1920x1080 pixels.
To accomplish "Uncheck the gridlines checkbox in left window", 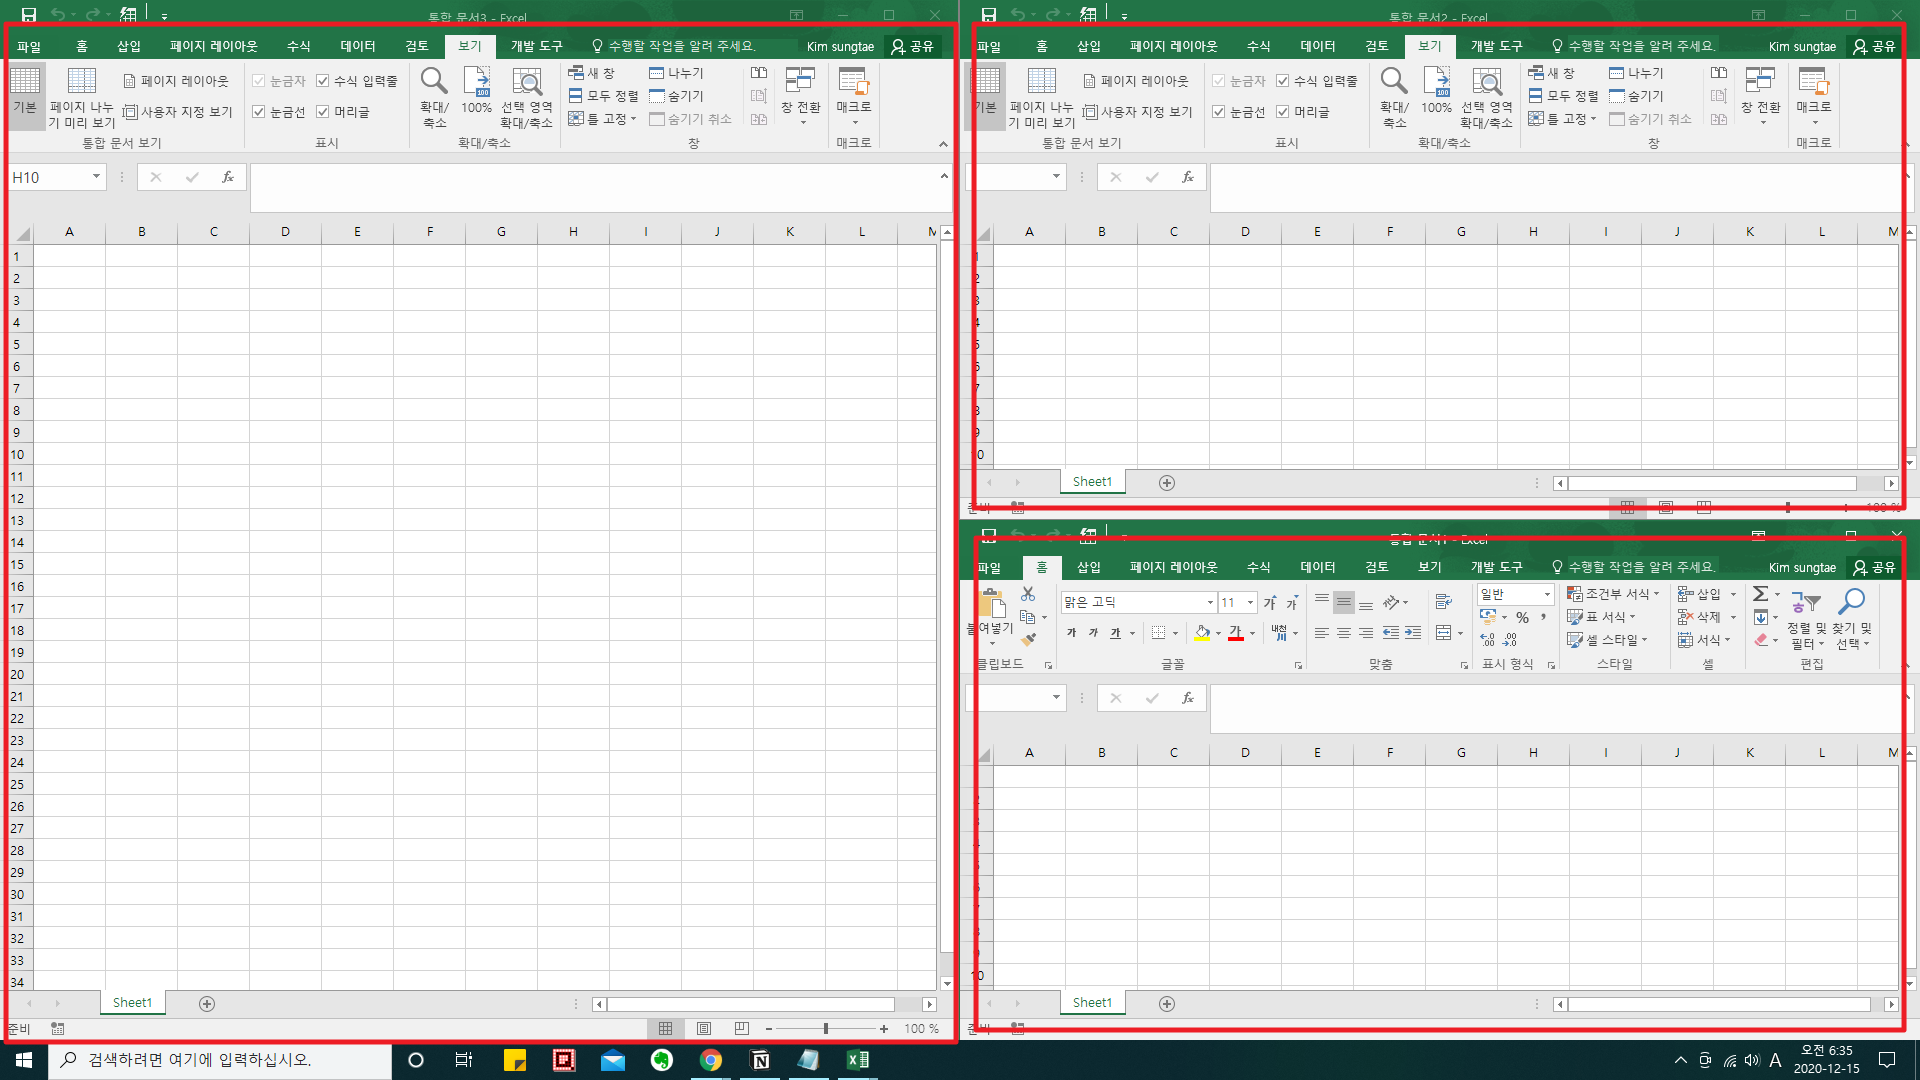I will click(259, 112).
